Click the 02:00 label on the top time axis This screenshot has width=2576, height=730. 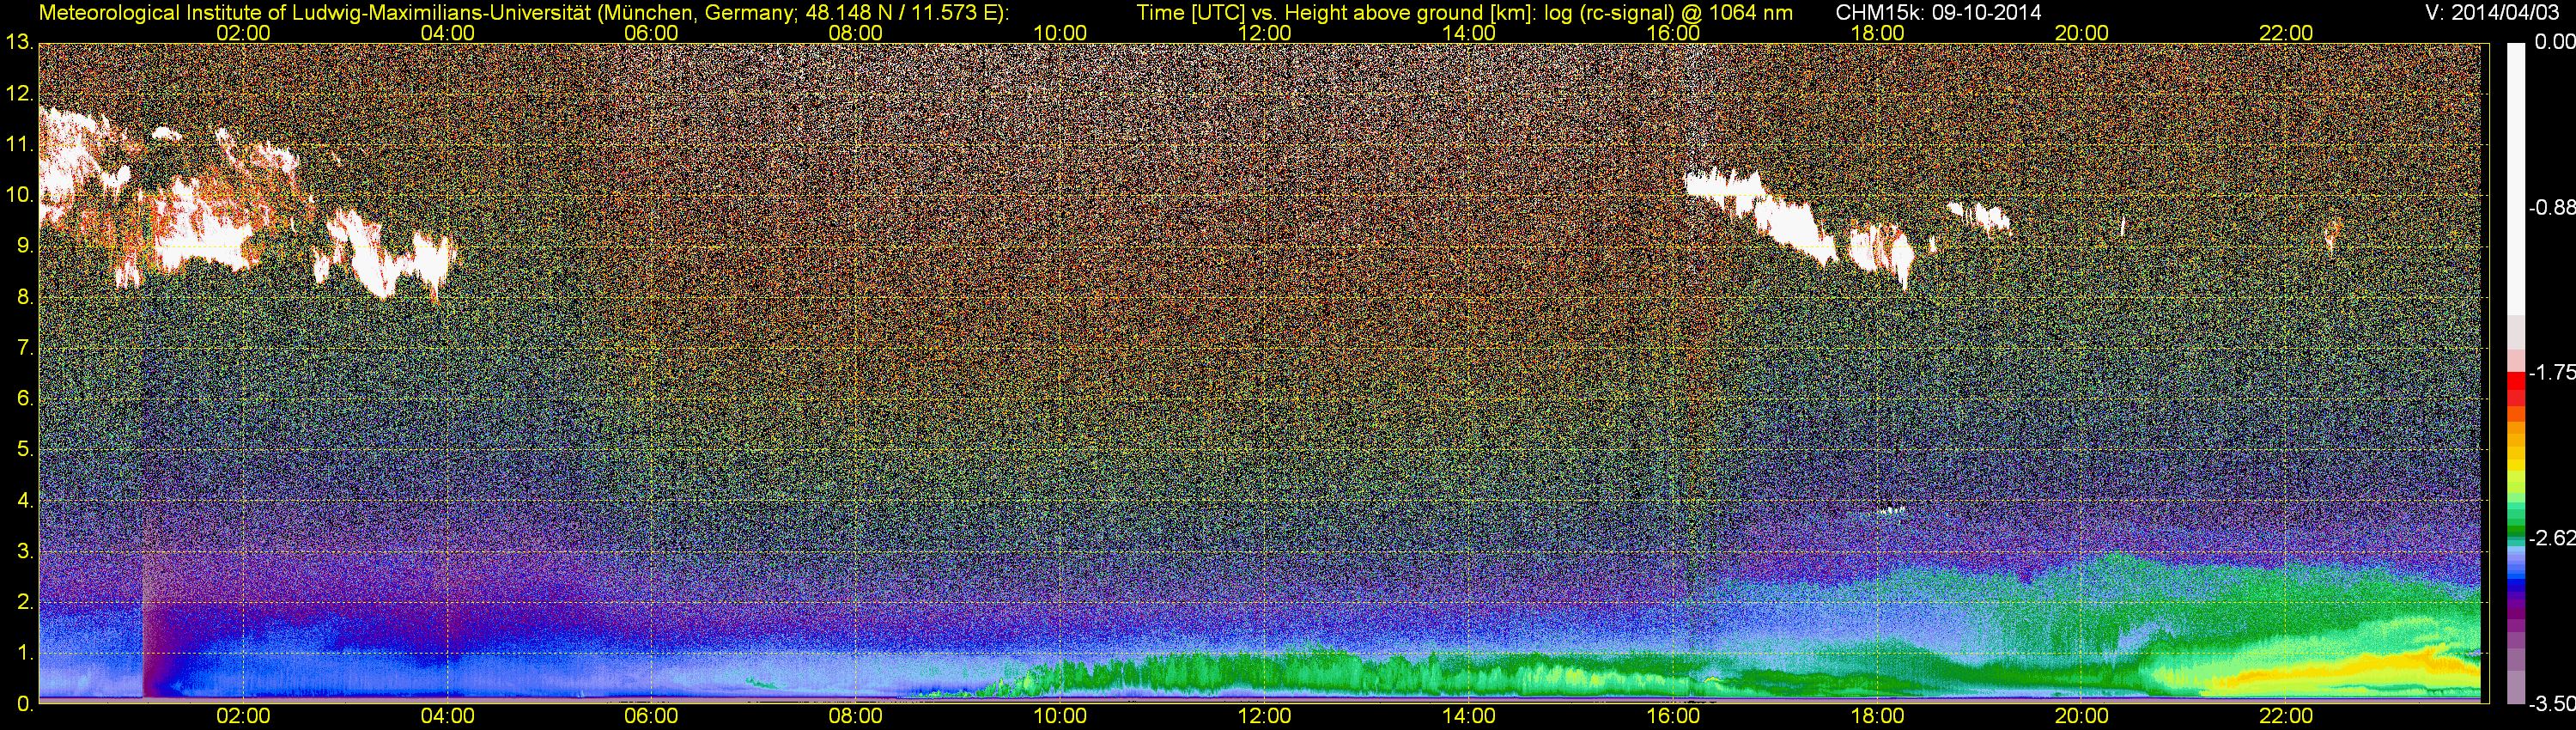[x=243, y=33]
